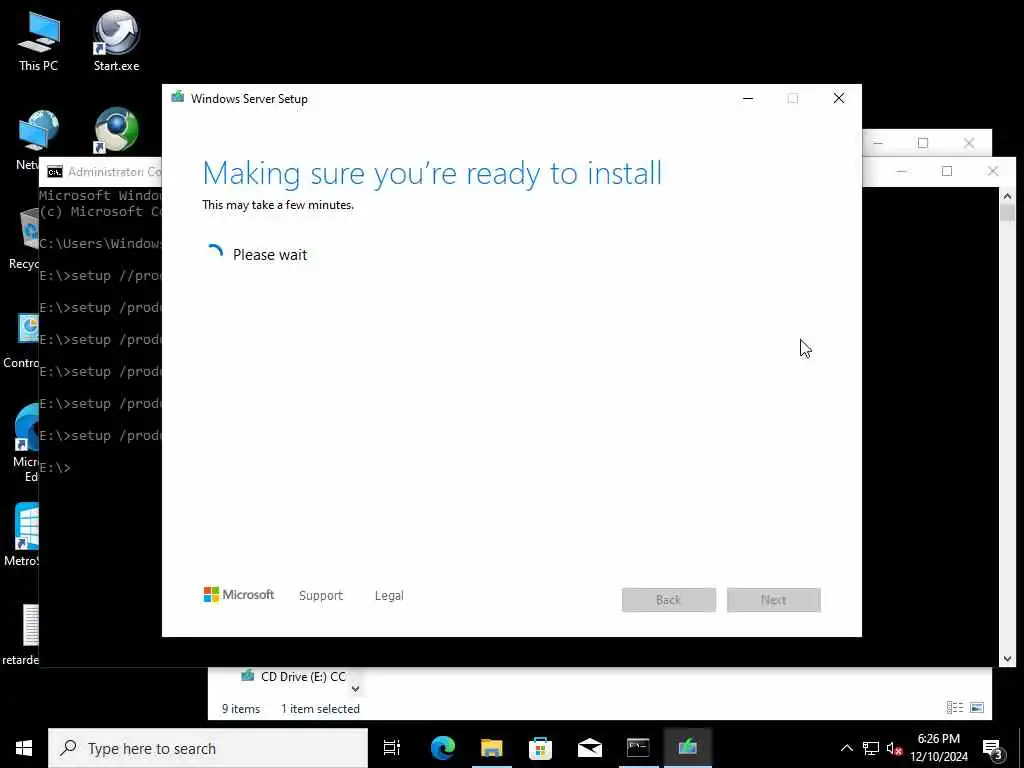Click the Next button in Setup

pyautogui.click(x=774, y=600)
